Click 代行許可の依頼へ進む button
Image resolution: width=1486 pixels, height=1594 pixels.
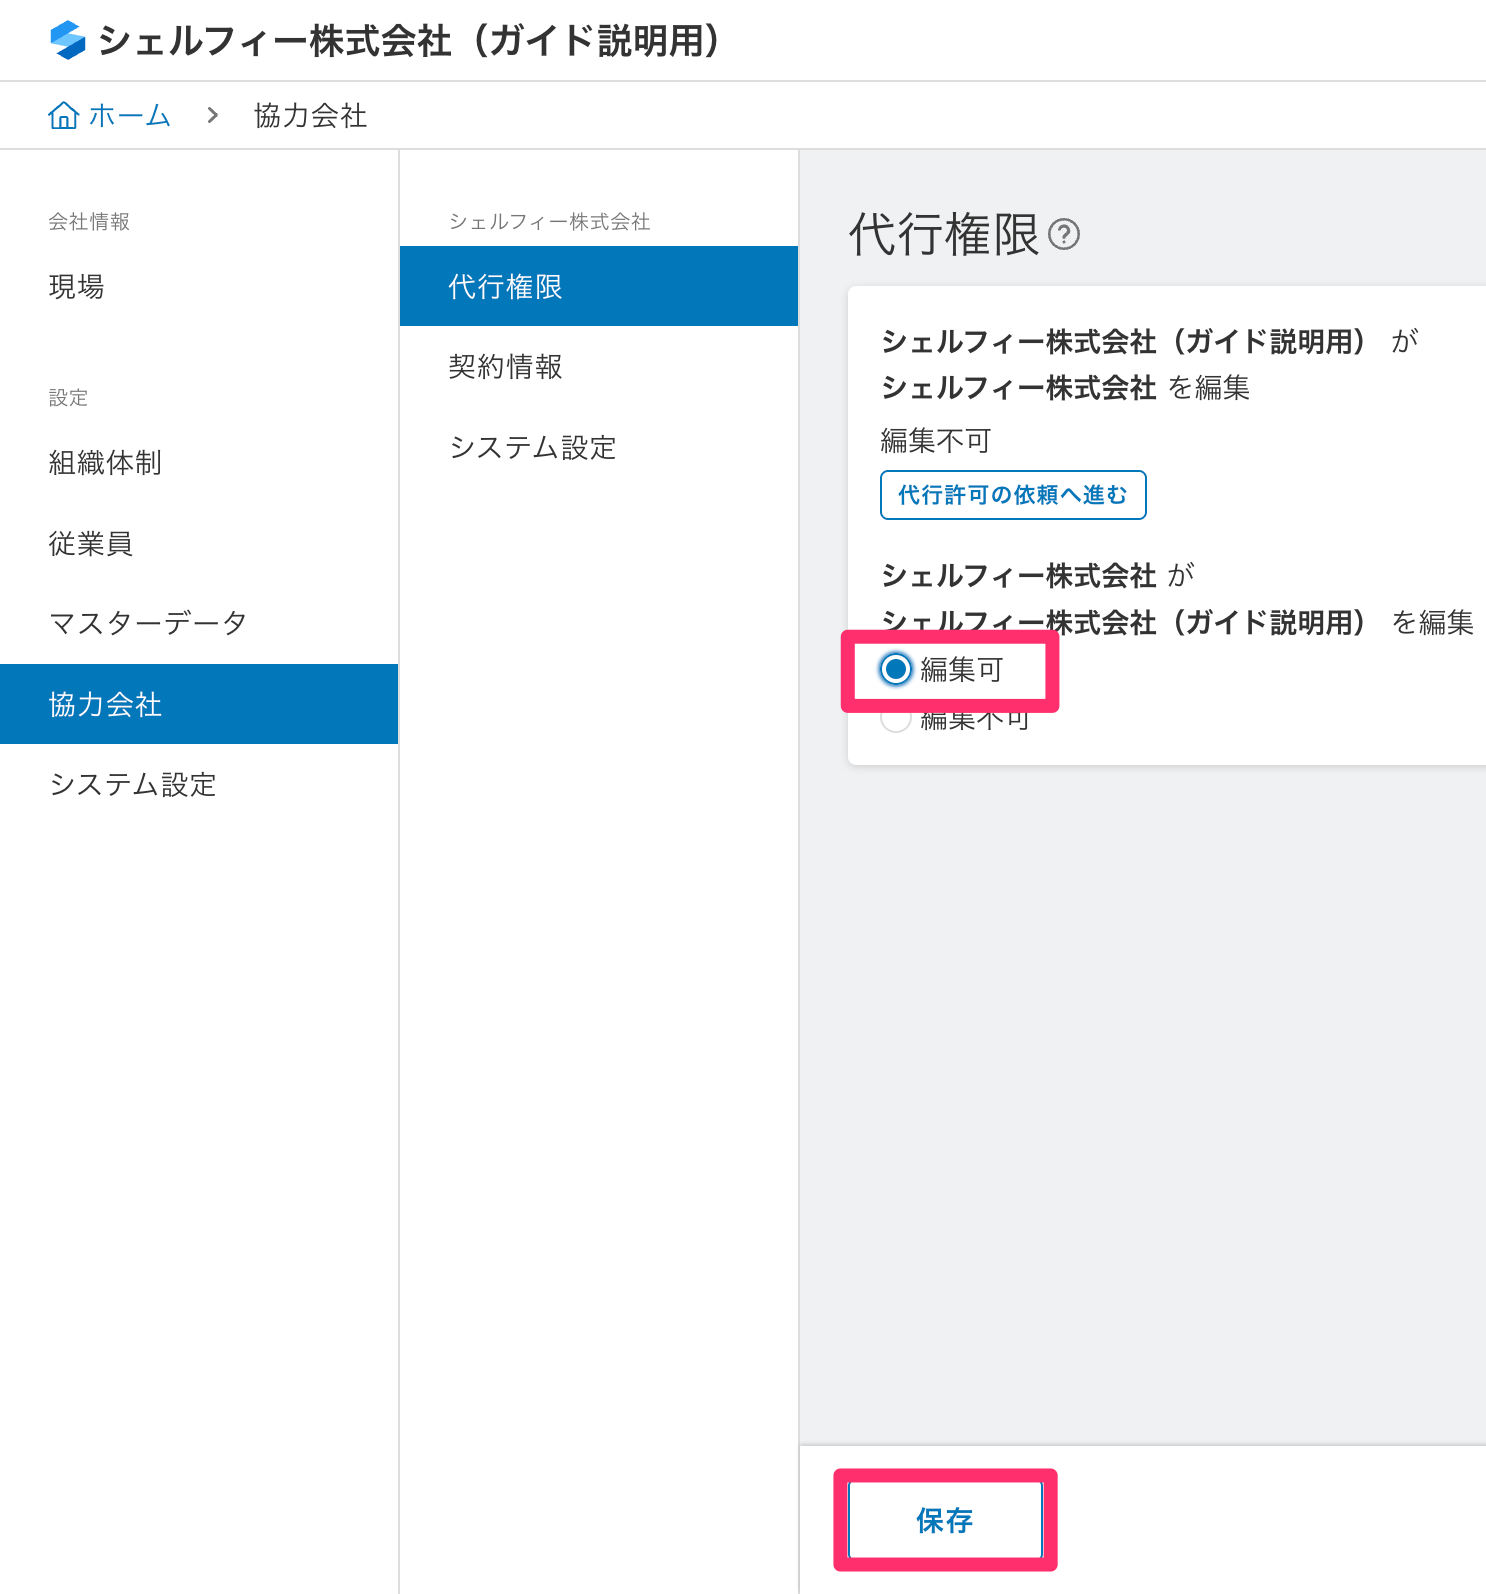click(x=1013, y=495)
